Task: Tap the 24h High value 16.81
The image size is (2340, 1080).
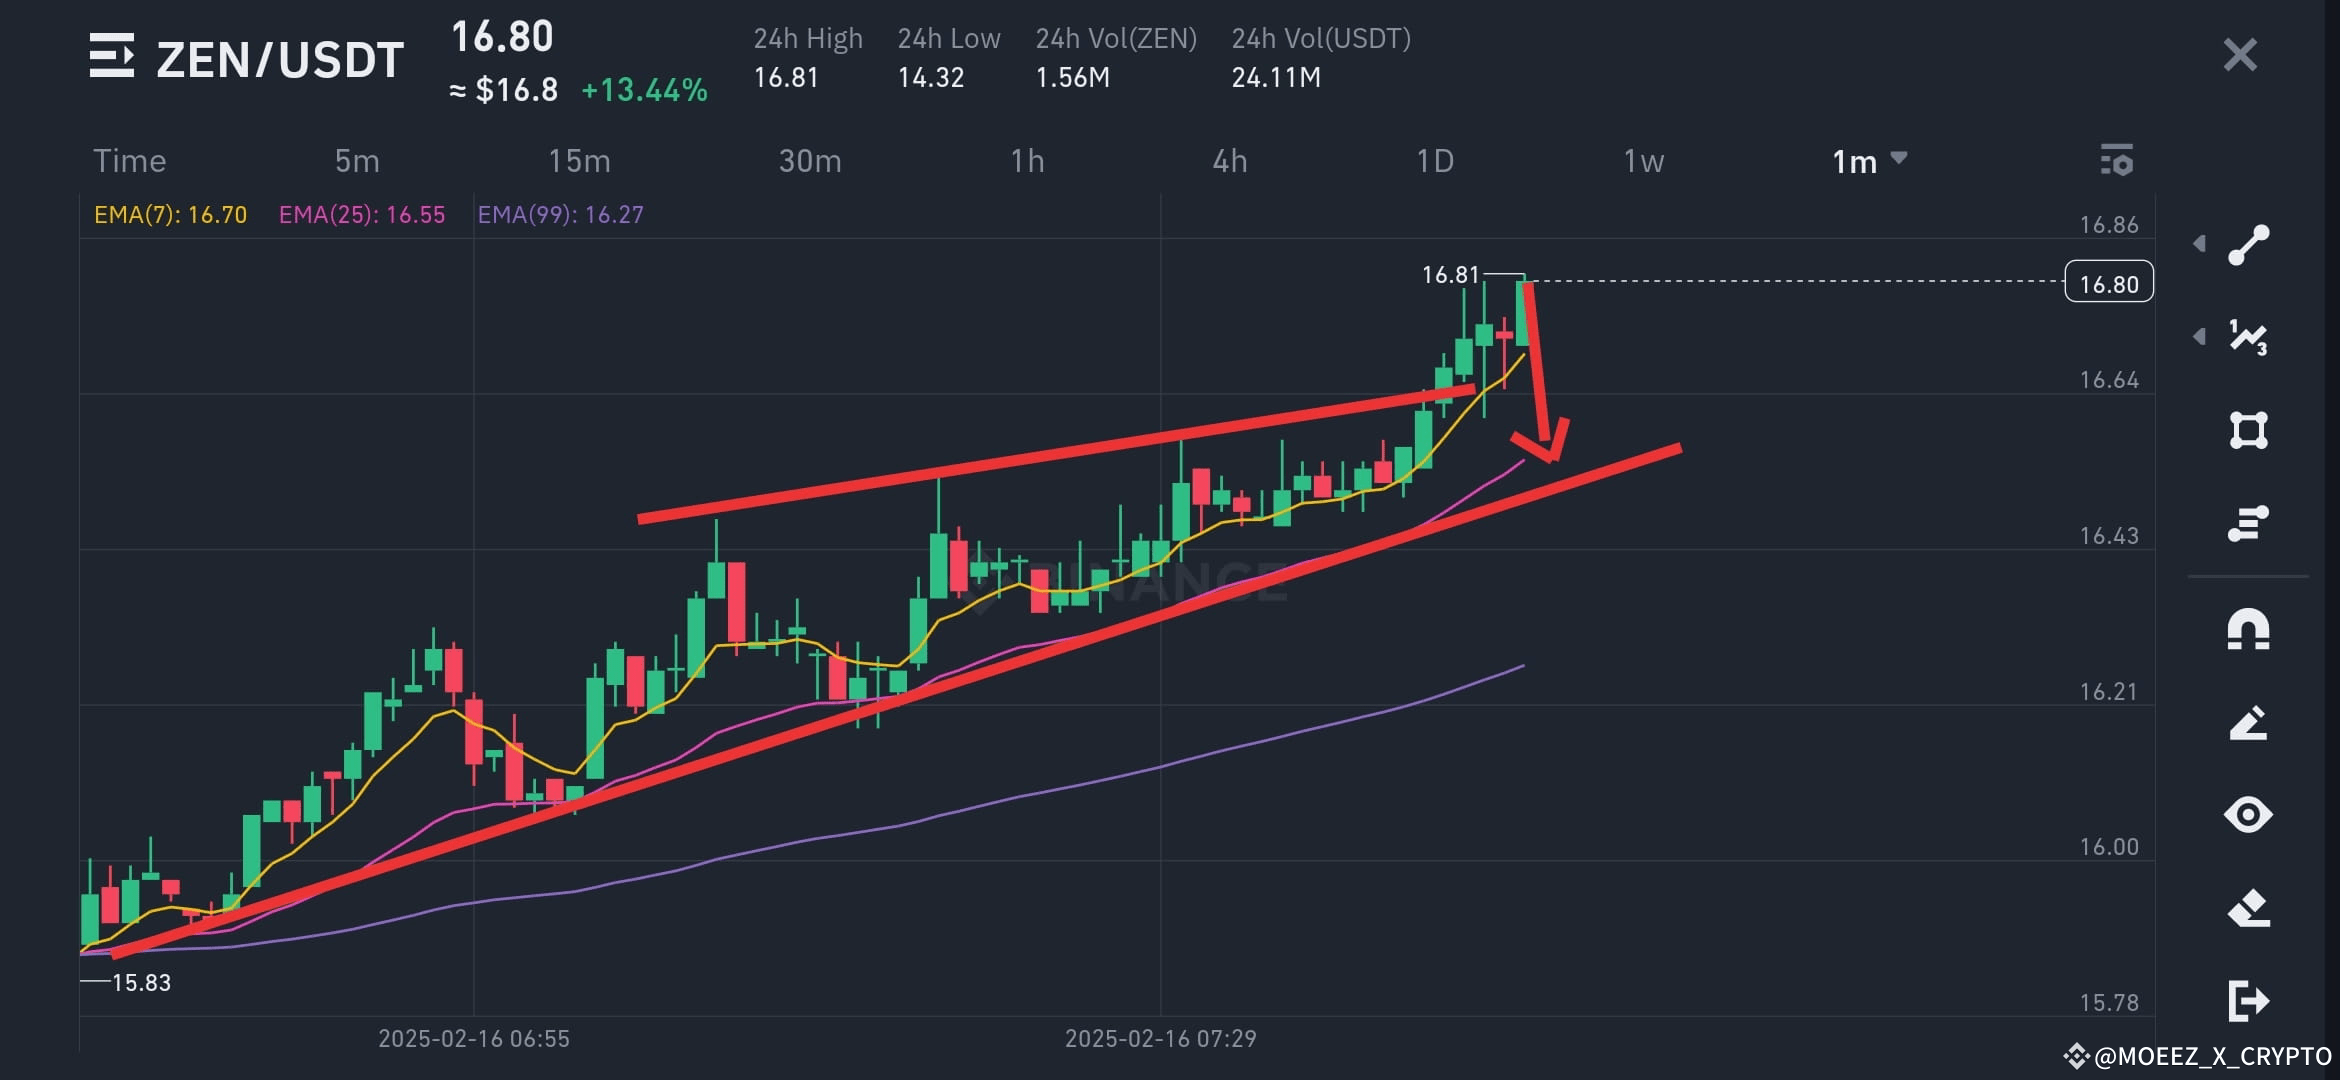Action: tap(786, 77)
